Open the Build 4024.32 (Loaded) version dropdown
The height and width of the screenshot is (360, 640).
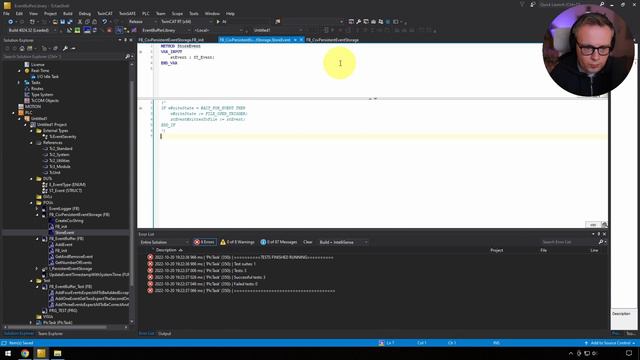tap(34, 30)
